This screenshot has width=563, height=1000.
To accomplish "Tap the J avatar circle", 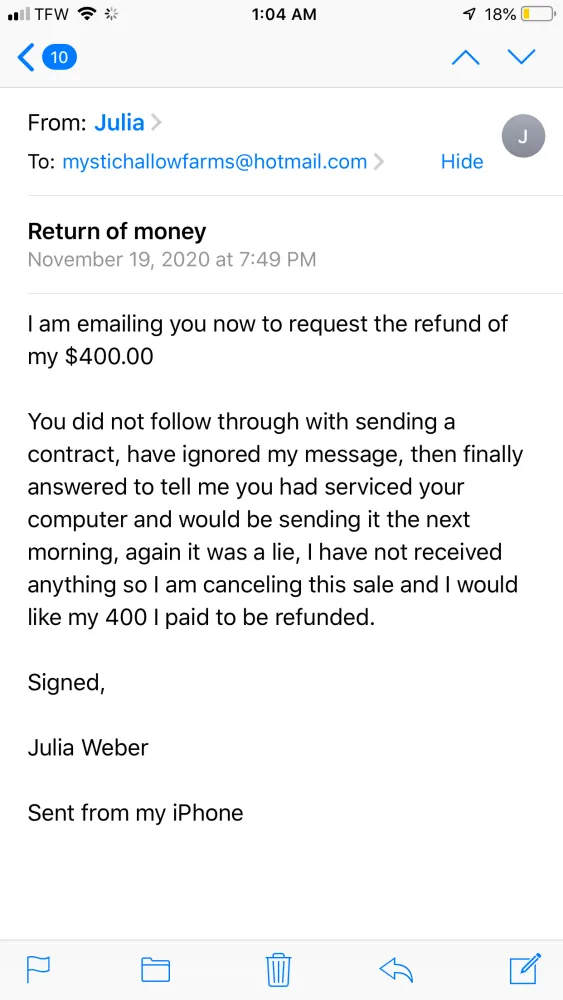I will coord(523,136).
